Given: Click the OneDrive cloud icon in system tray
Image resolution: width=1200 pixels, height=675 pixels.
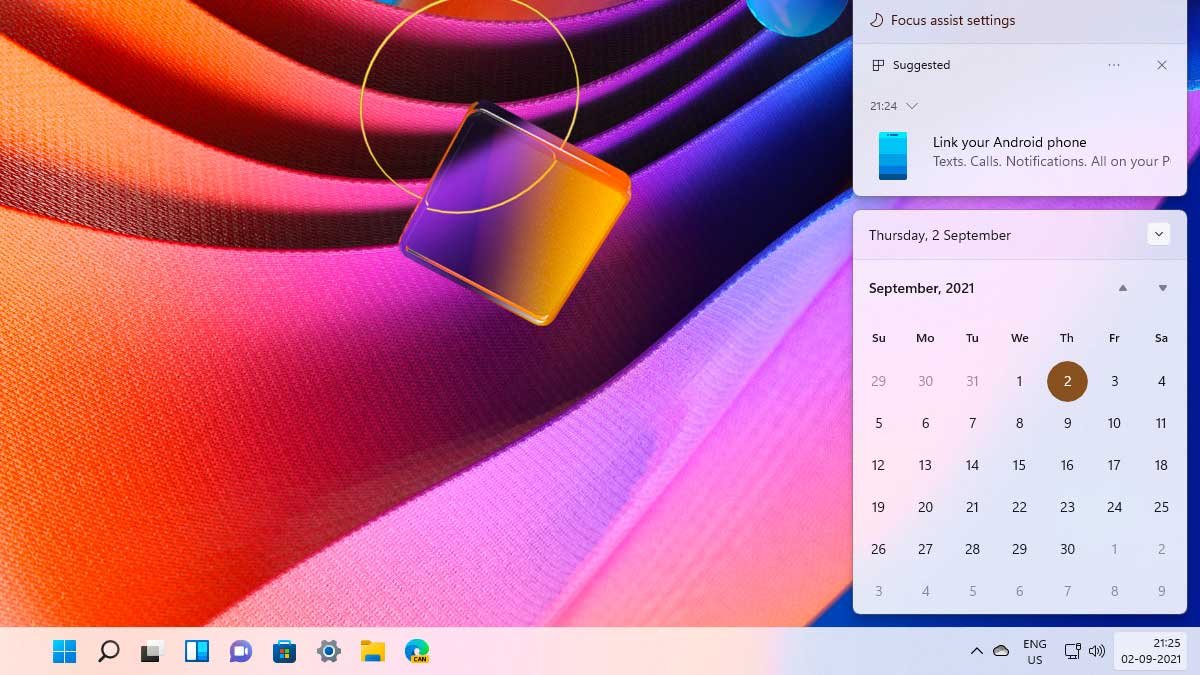Looking at the screenshot, I should (1001, 651).
